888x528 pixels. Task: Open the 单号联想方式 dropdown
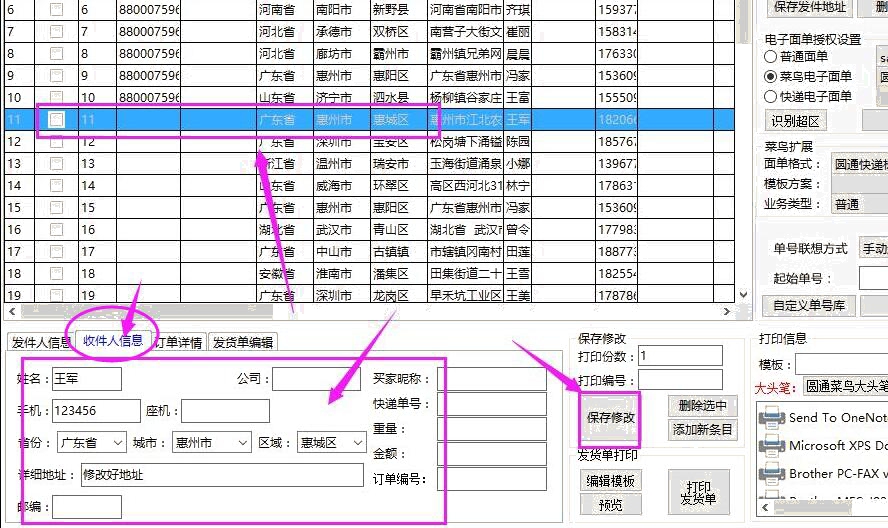(873, 248)
